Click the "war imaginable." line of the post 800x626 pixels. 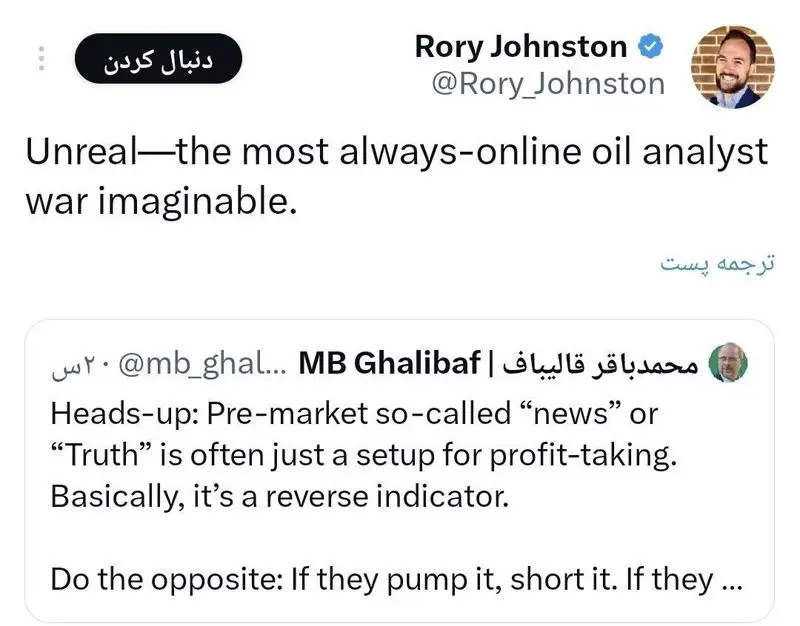160,201
